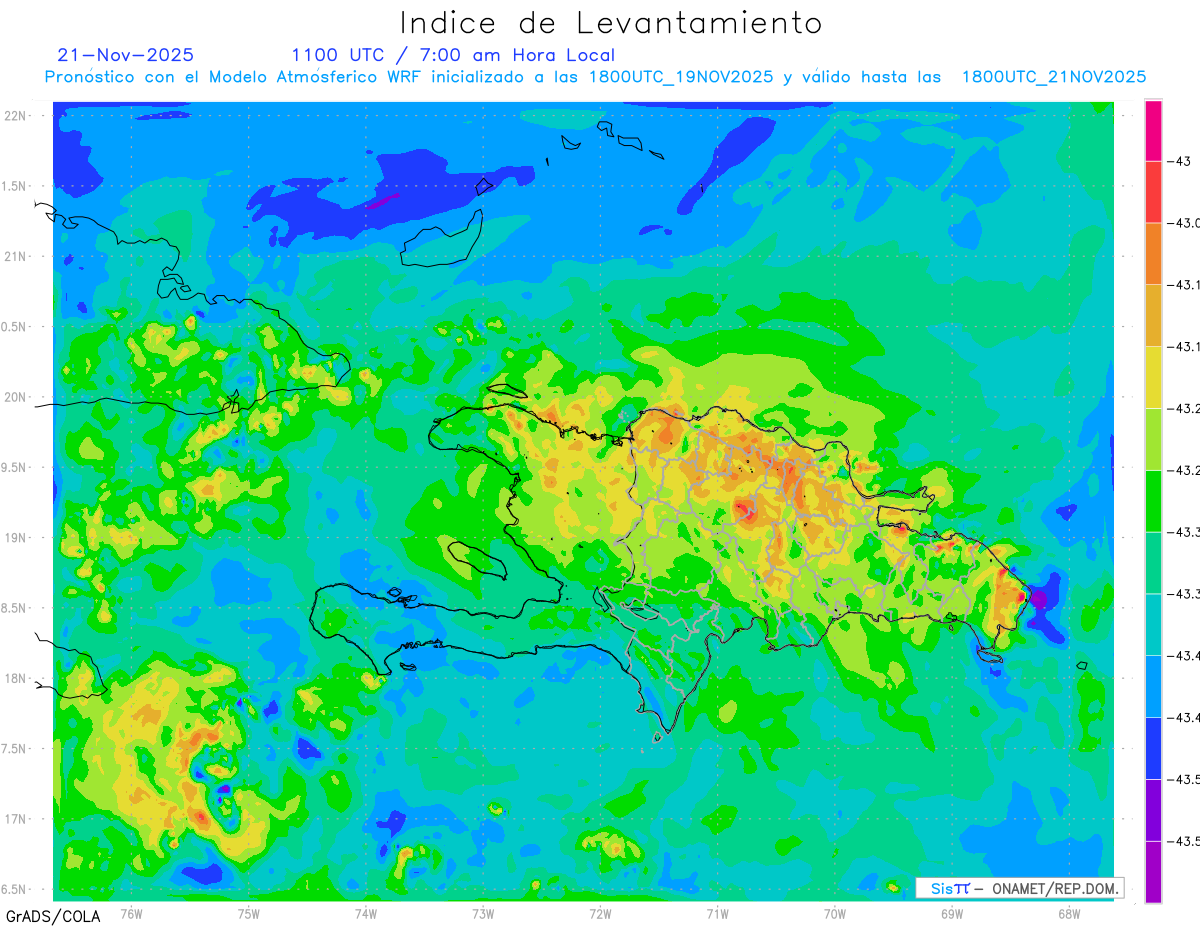Viewport: 1200px width, 927px height.
Task: Click the red swatch in the color bar
Action: (1153, 192)
